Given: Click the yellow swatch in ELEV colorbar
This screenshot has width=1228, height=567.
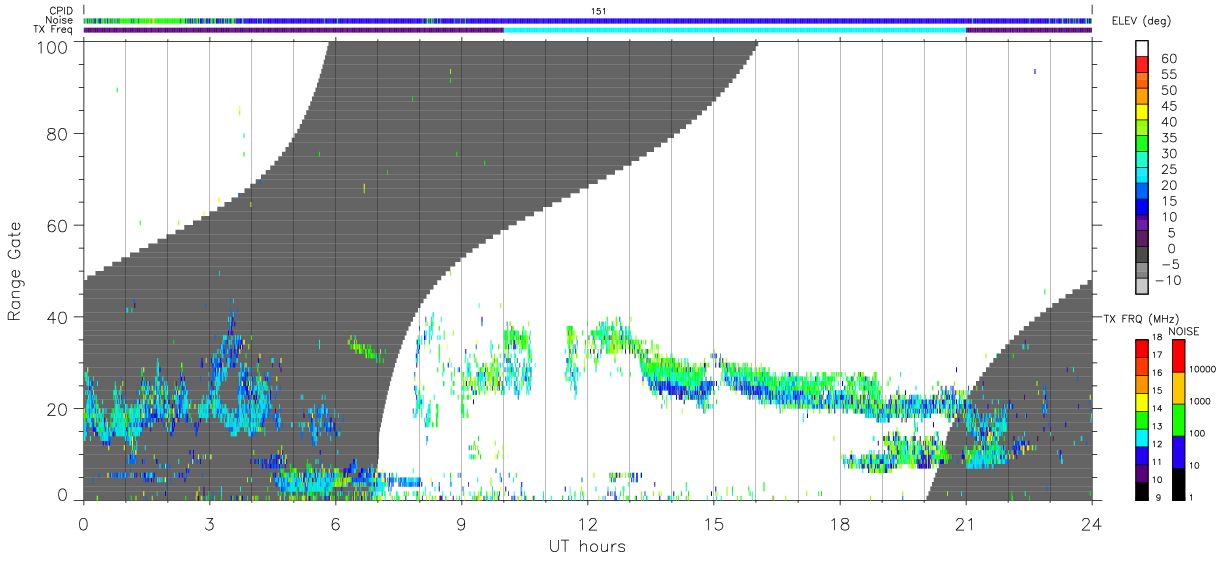Looking at the screenshot, I should click(x=1142, y=112).
